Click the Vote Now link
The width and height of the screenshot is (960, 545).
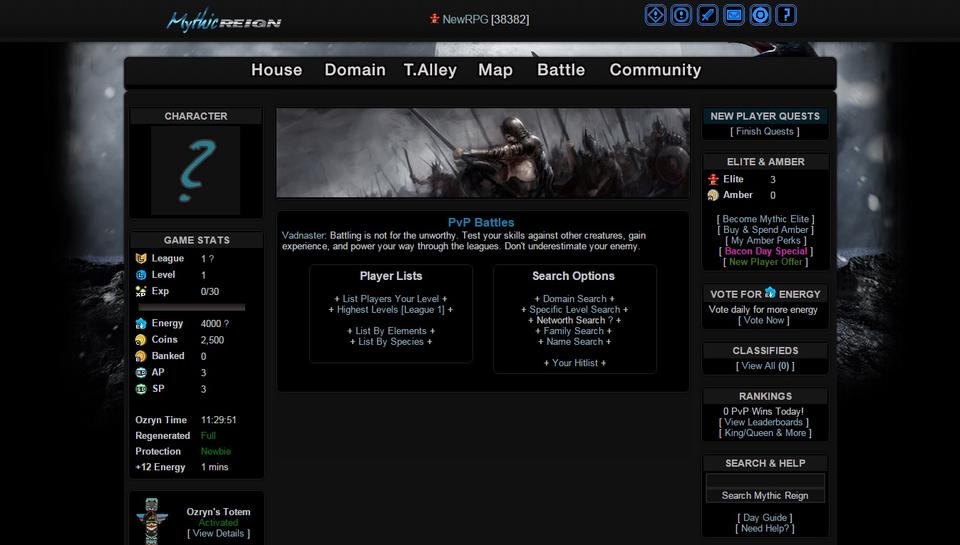(764, 320)
